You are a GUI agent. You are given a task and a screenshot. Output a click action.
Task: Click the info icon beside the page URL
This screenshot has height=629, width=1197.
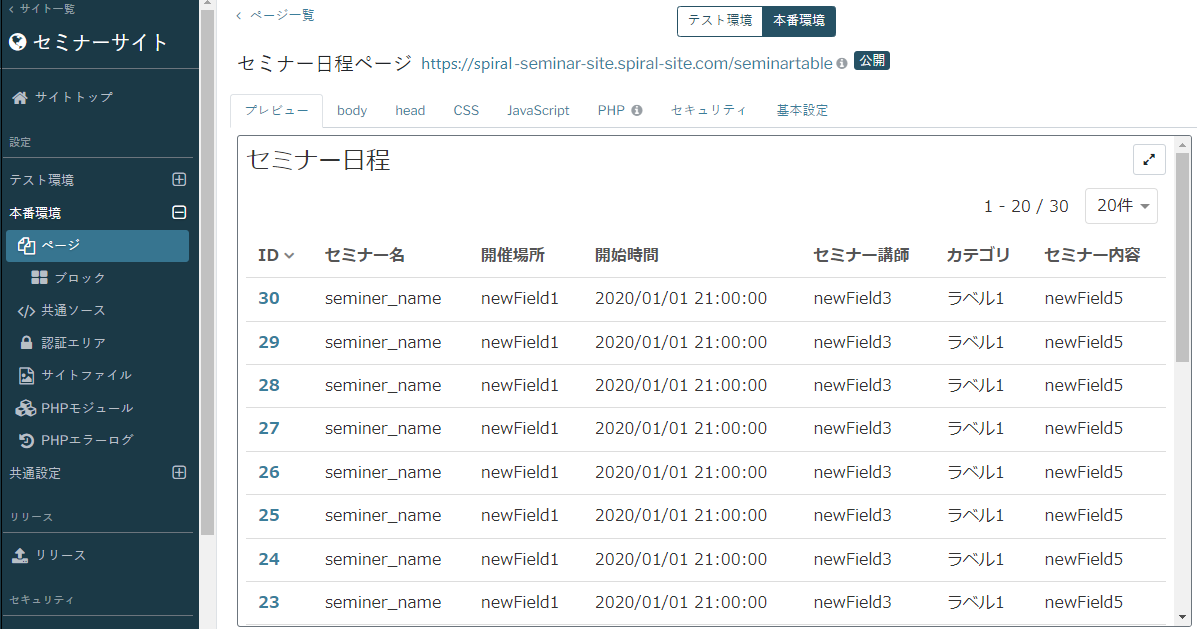[x=841, y=63]
